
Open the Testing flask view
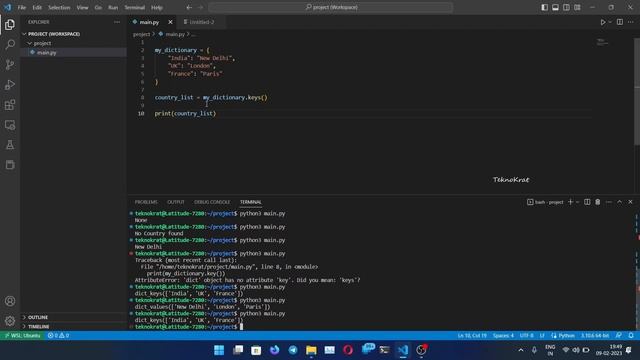10,144
